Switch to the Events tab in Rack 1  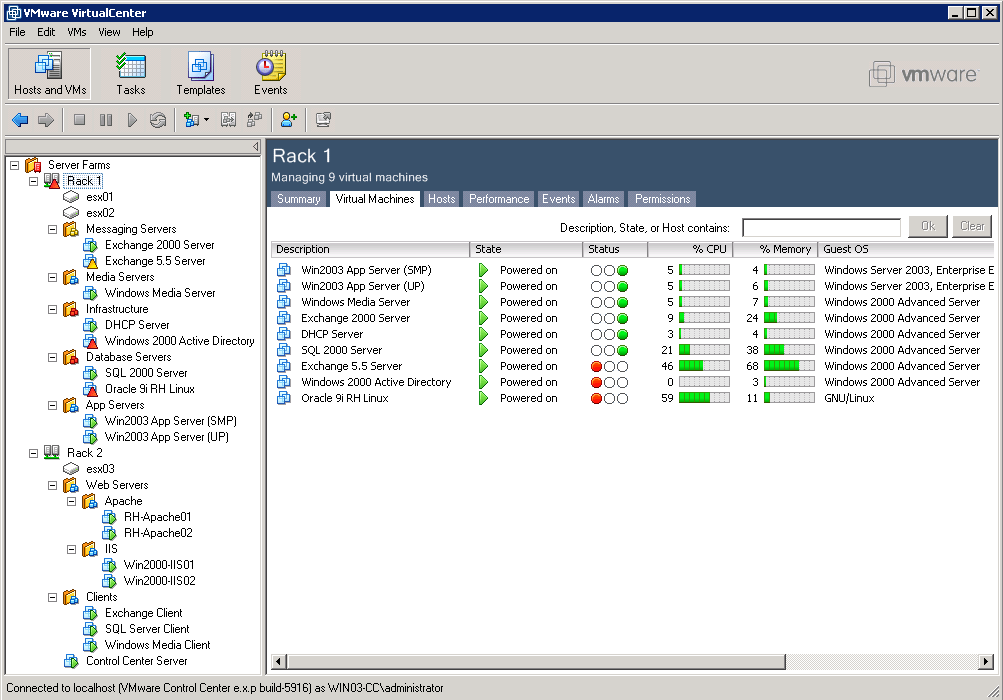coord(558,199)
